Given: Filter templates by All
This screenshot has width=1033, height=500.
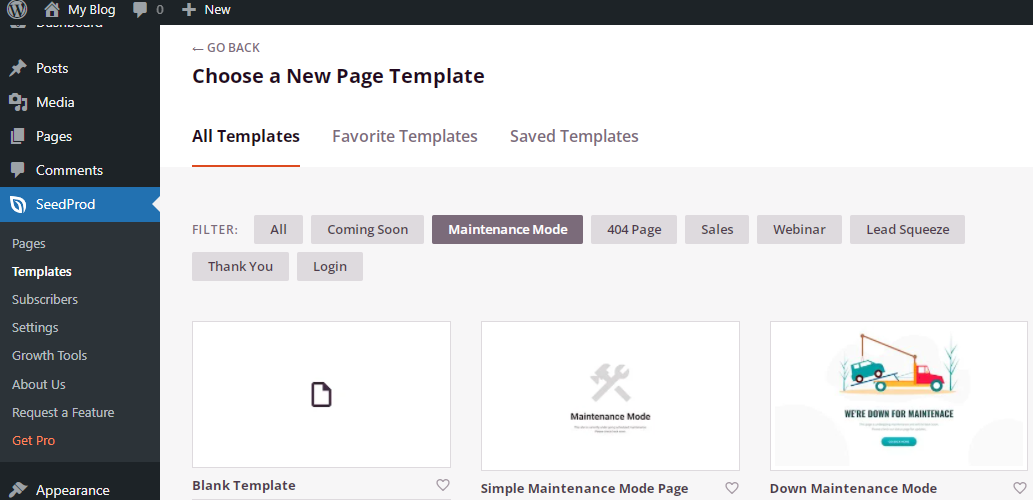Looking at the screenshot, I should (x=279, y=229).
